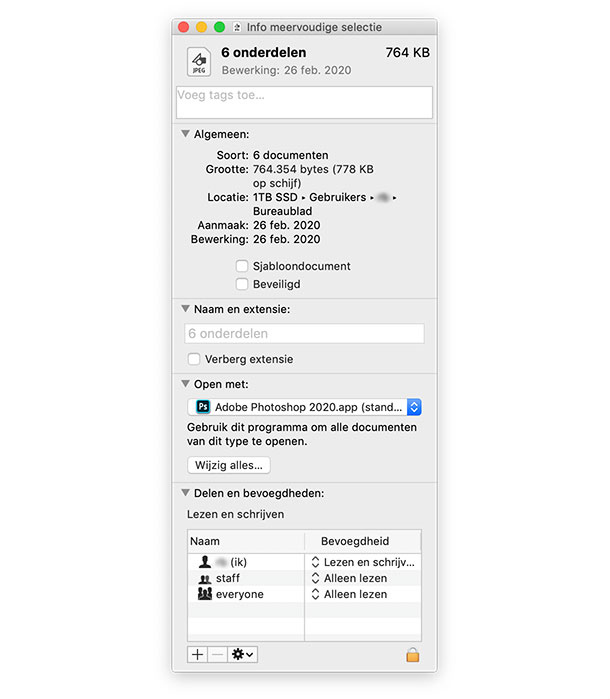Click the JPEG file icon in header
This screenshot has height=699, width=610.
(x=199, y=62)
